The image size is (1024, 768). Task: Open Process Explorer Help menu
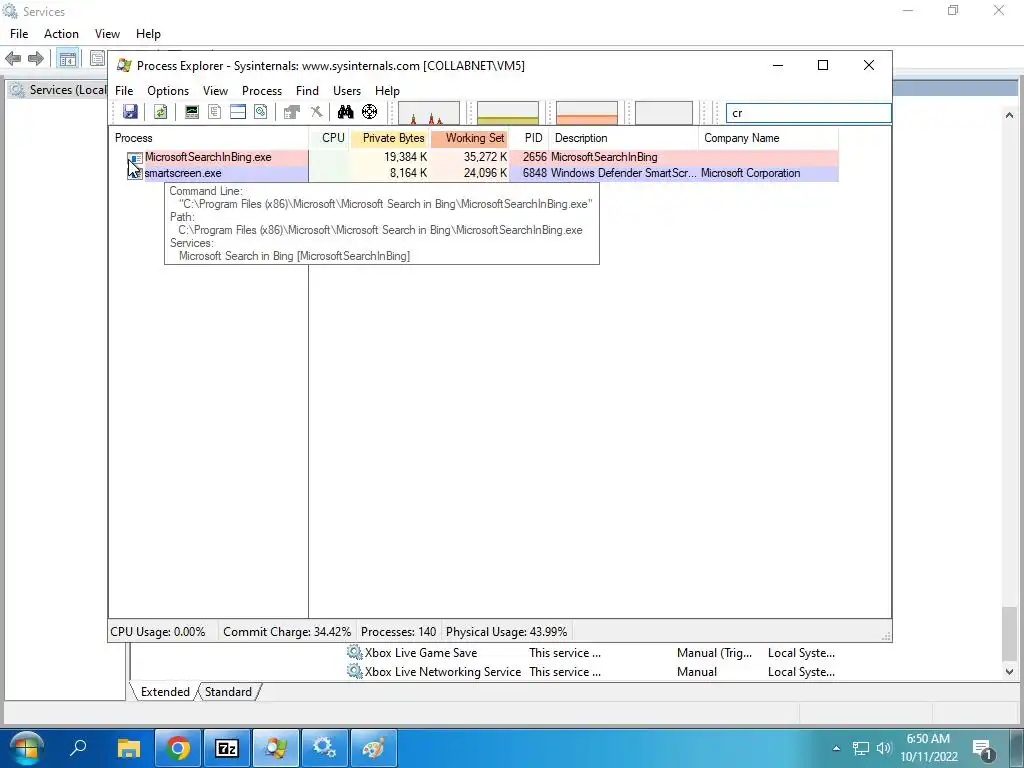(387, 91)
